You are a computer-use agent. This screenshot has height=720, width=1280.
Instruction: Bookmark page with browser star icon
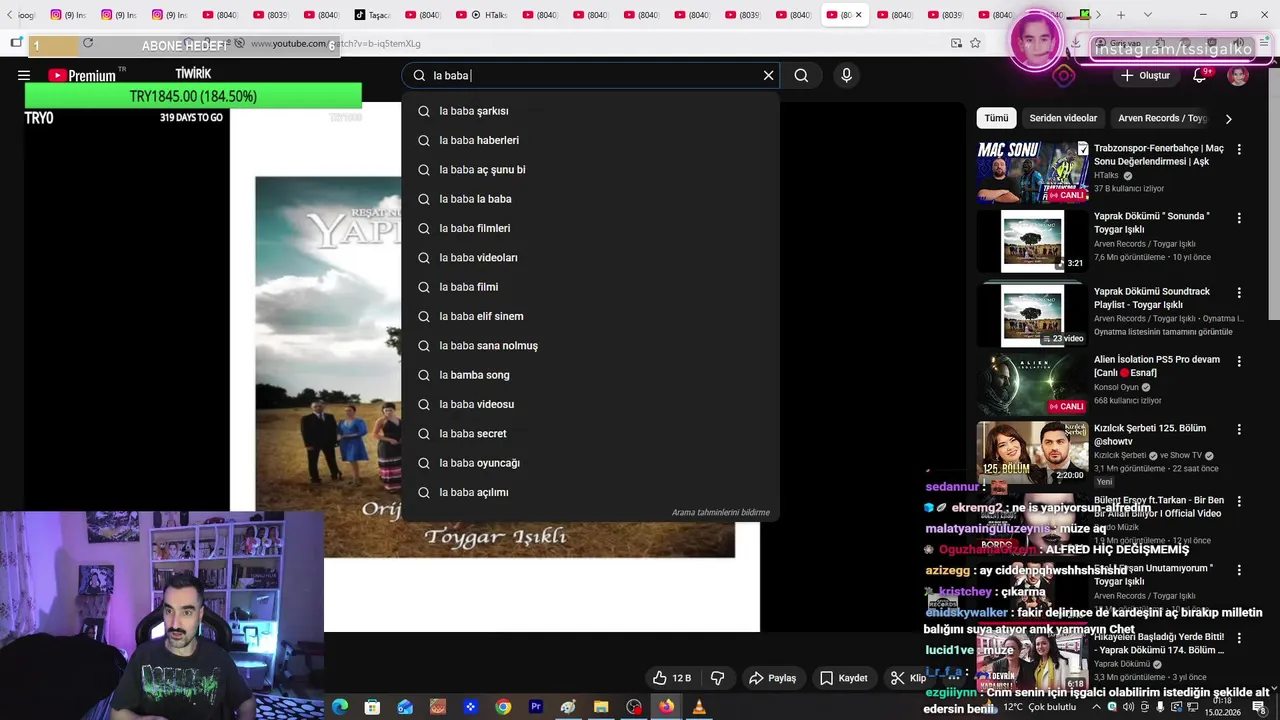[x=975, y=43]
